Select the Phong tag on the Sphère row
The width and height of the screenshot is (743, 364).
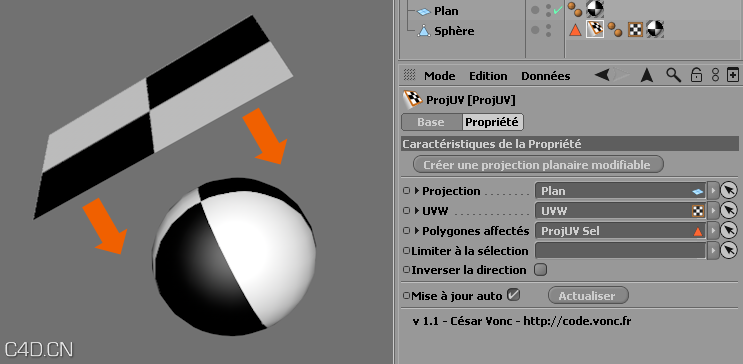[x=615, y=29]
